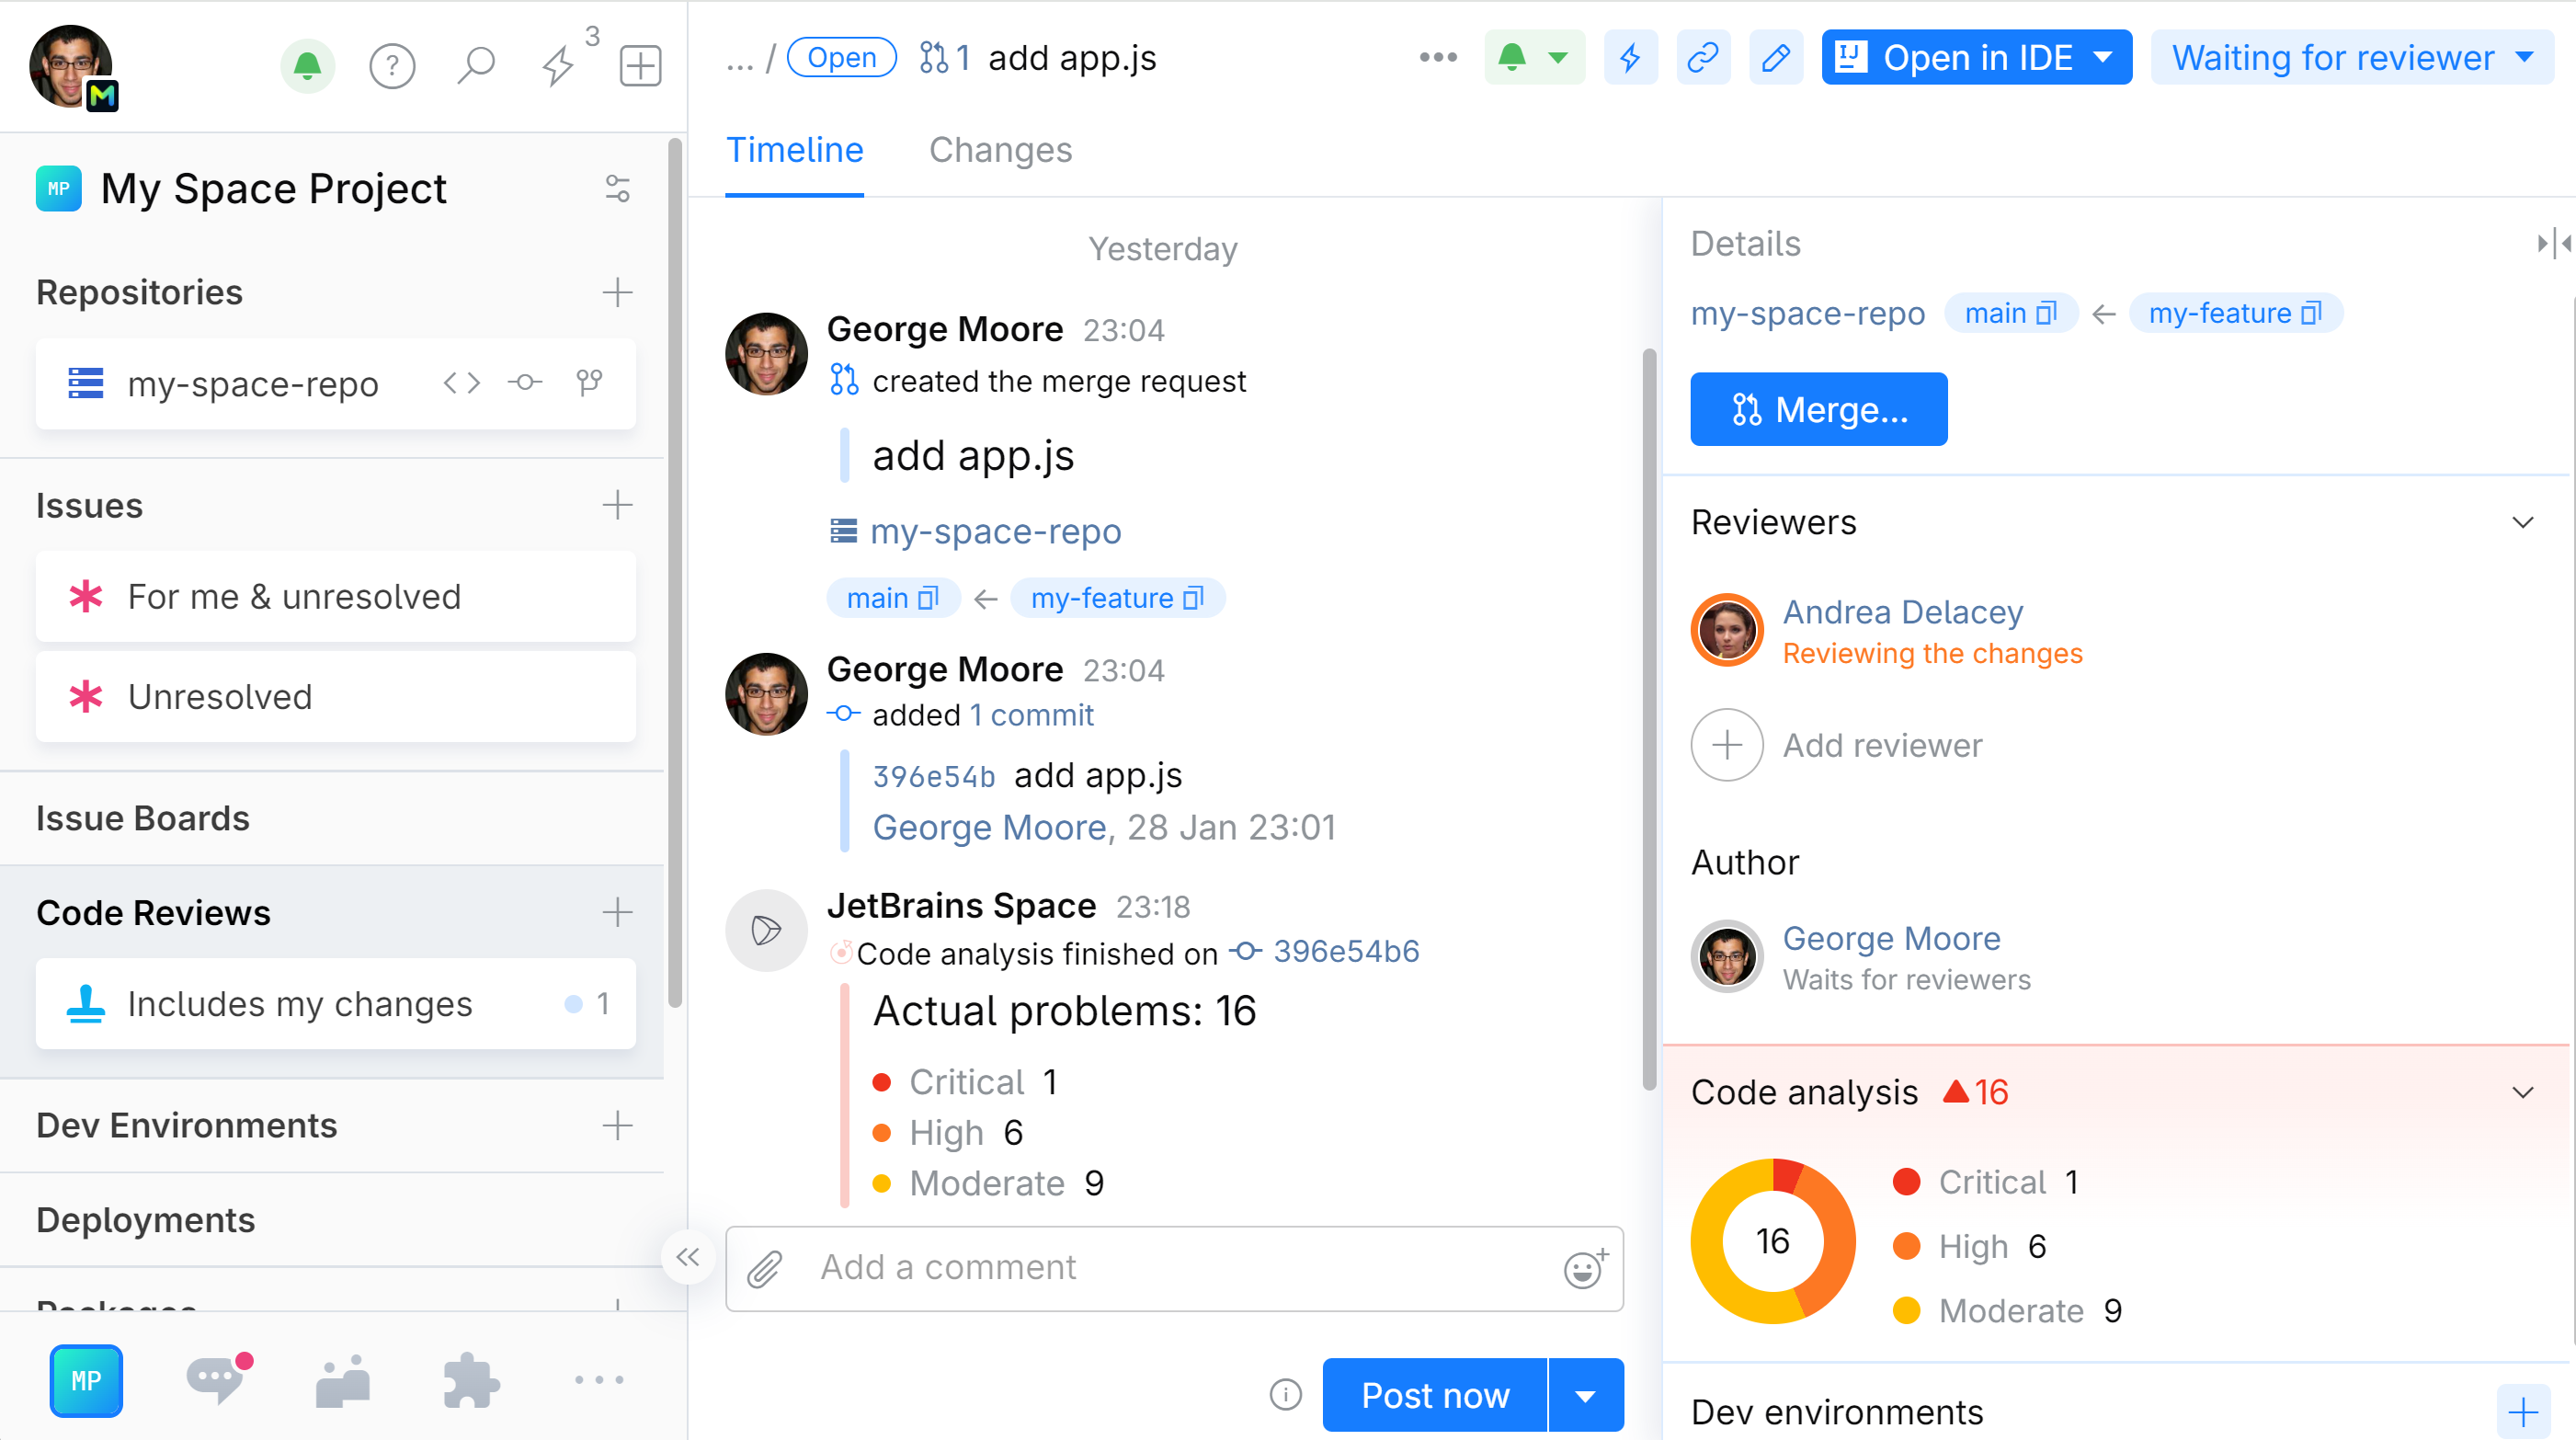View commits of my-space-repo icon

(525, 382)
